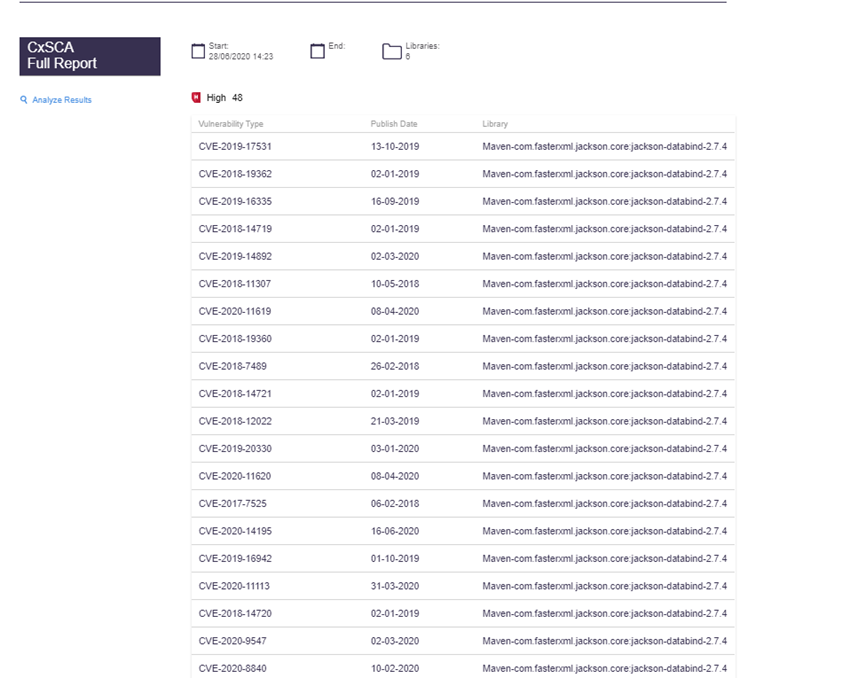
Task: Sort by the Library column header
Action: pyautogui.click(x=495, y=124)
